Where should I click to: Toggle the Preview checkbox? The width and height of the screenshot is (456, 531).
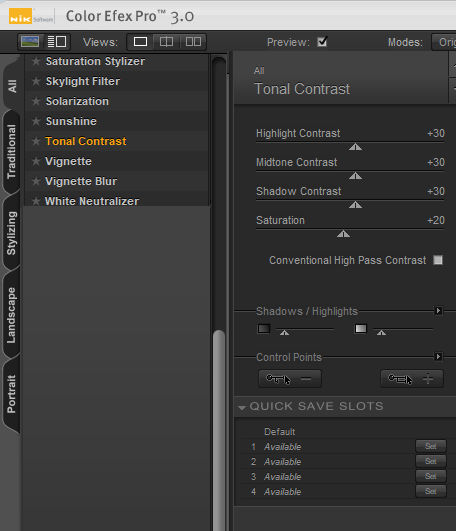(322, 42)
